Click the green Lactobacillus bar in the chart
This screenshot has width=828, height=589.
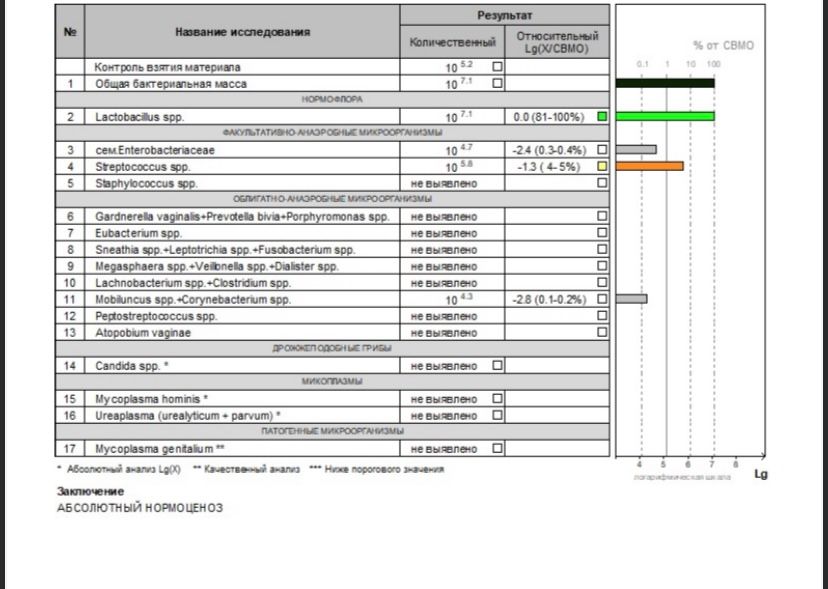pos(665,117)
